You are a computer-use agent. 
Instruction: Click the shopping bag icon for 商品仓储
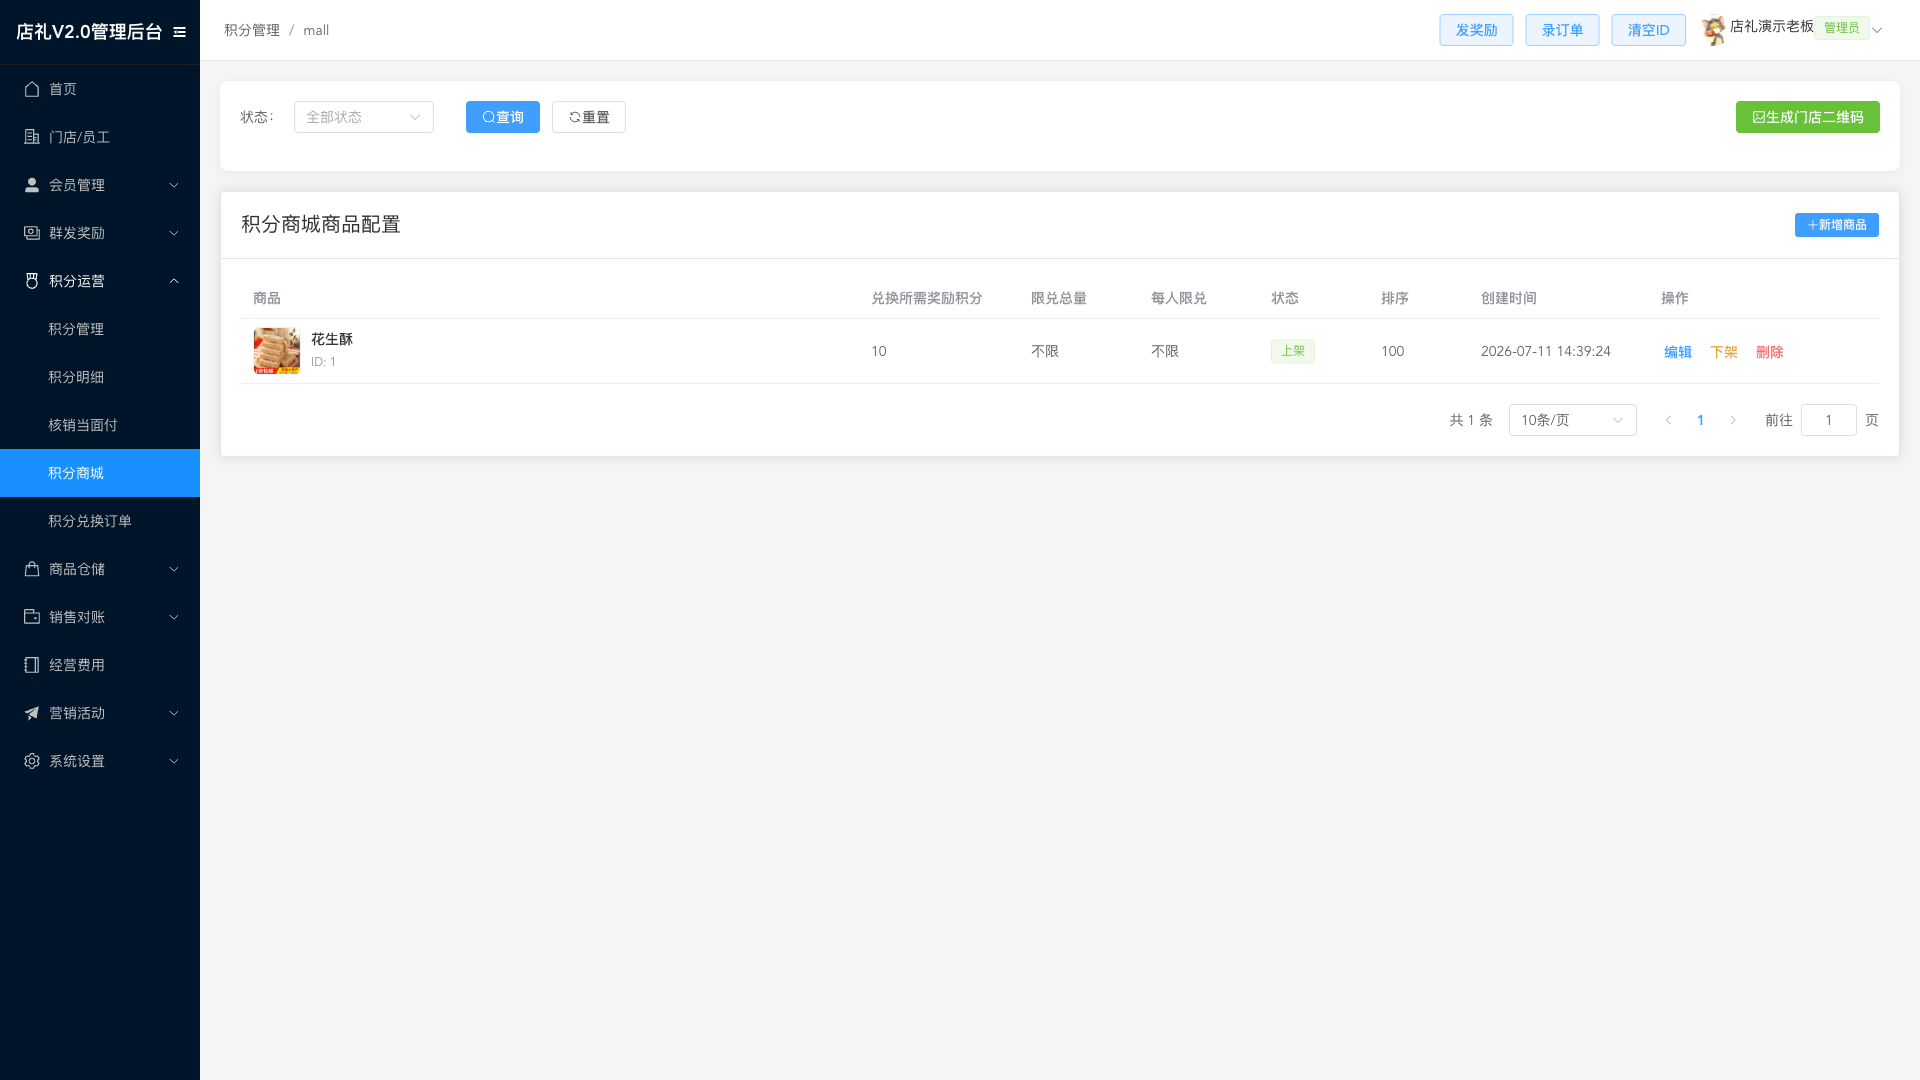[32, 569]
